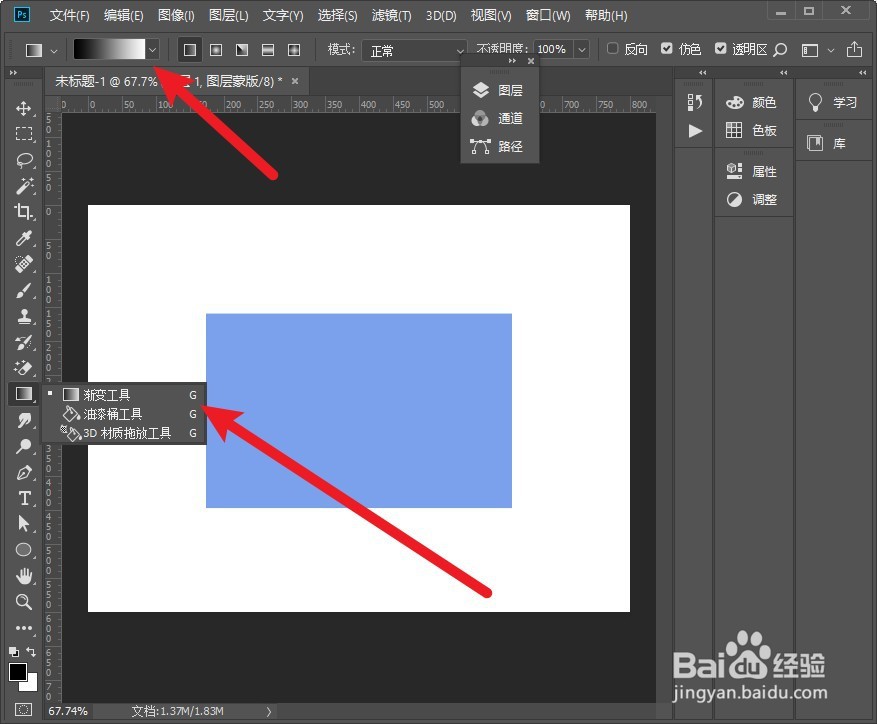The height and width of the screenshot is (724, 877).
Task: Choose radial gradient style
Action: [x=216, y=50]
